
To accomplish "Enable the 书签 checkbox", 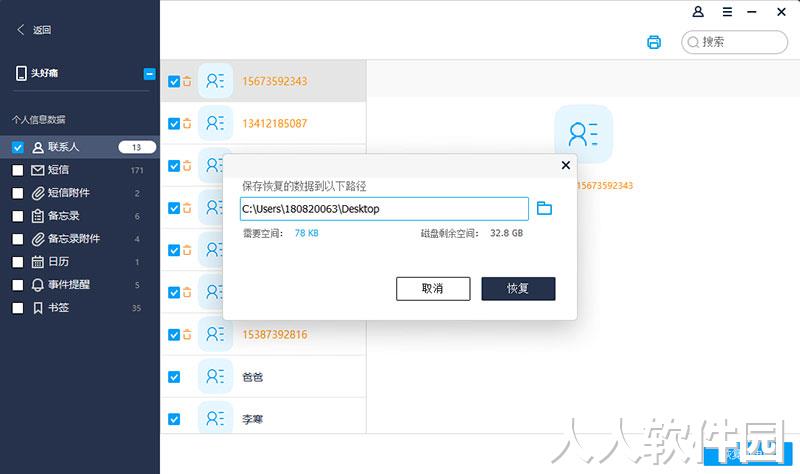I will point(18,308).
